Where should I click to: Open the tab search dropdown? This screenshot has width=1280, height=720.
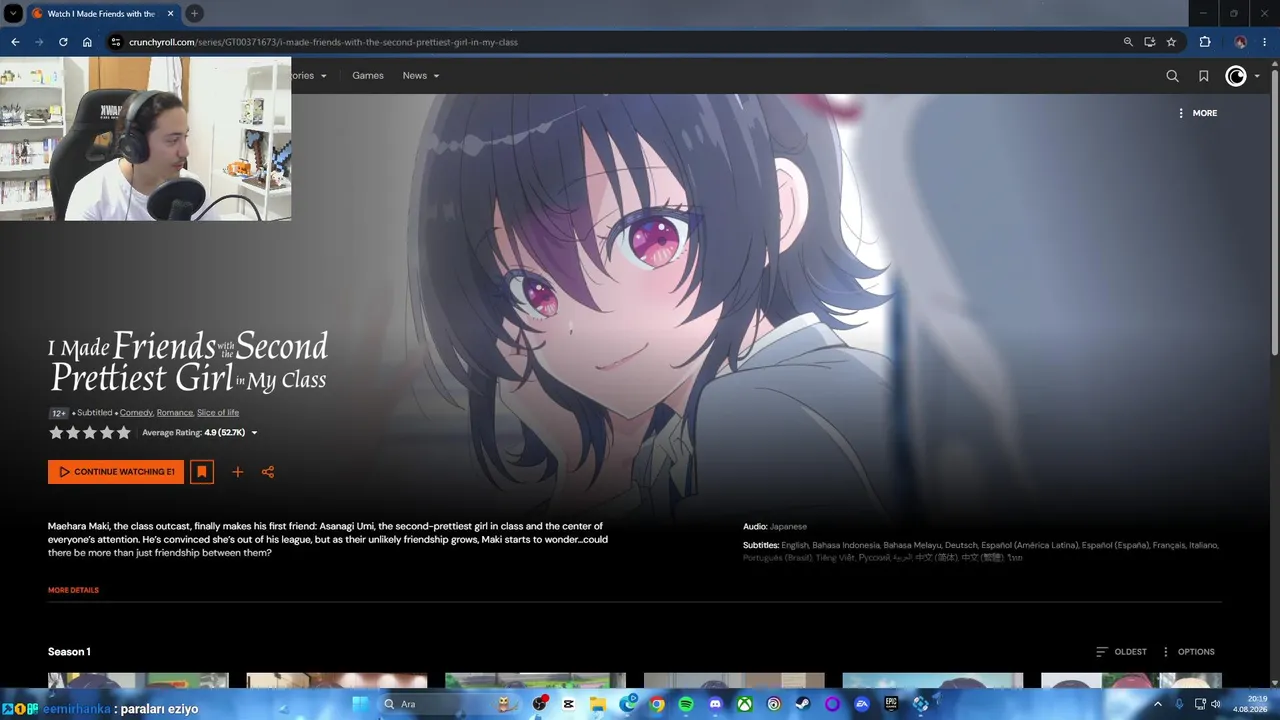(13, 14)
